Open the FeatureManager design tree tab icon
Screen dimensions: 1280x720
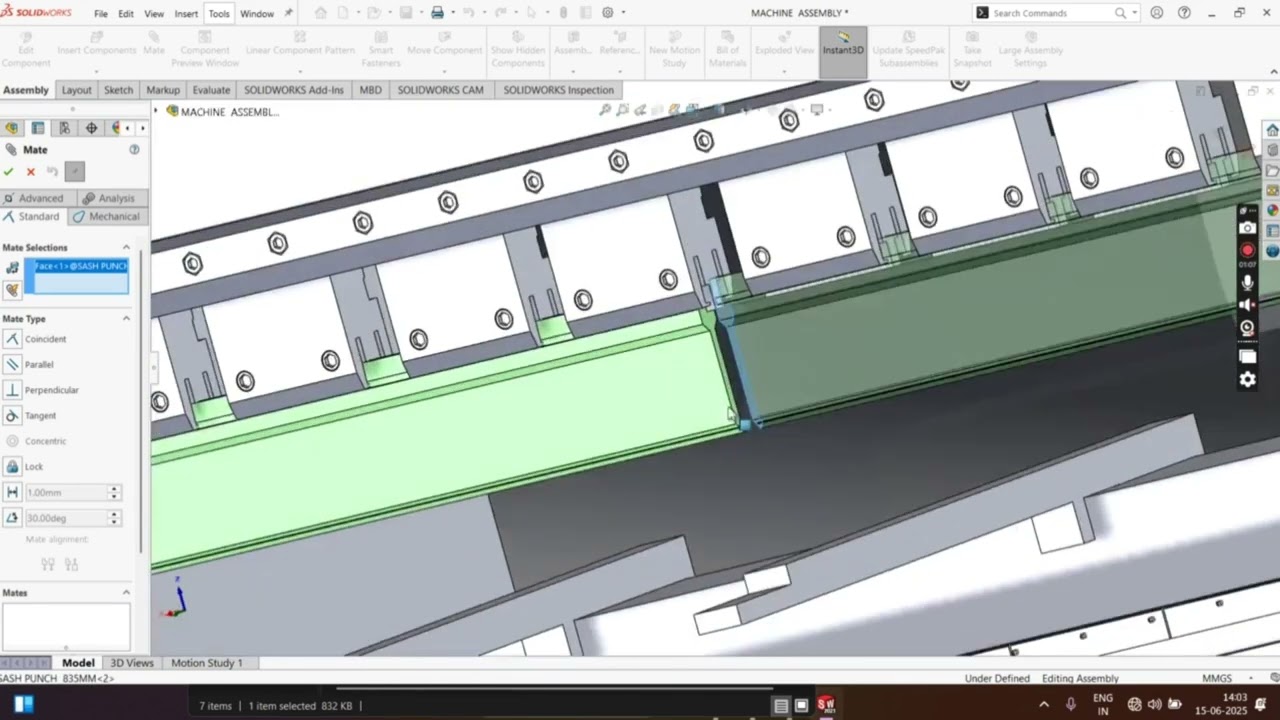pos(12,128)
